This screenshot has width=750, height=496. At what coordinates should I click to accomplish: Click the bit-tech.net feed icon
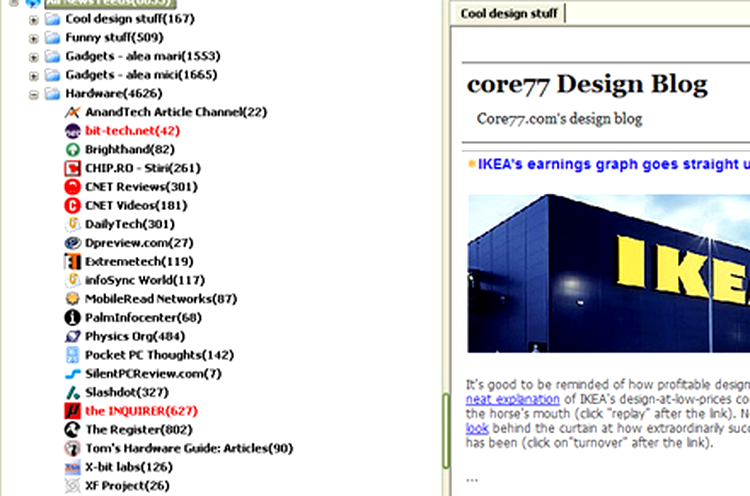click(72, 131)
